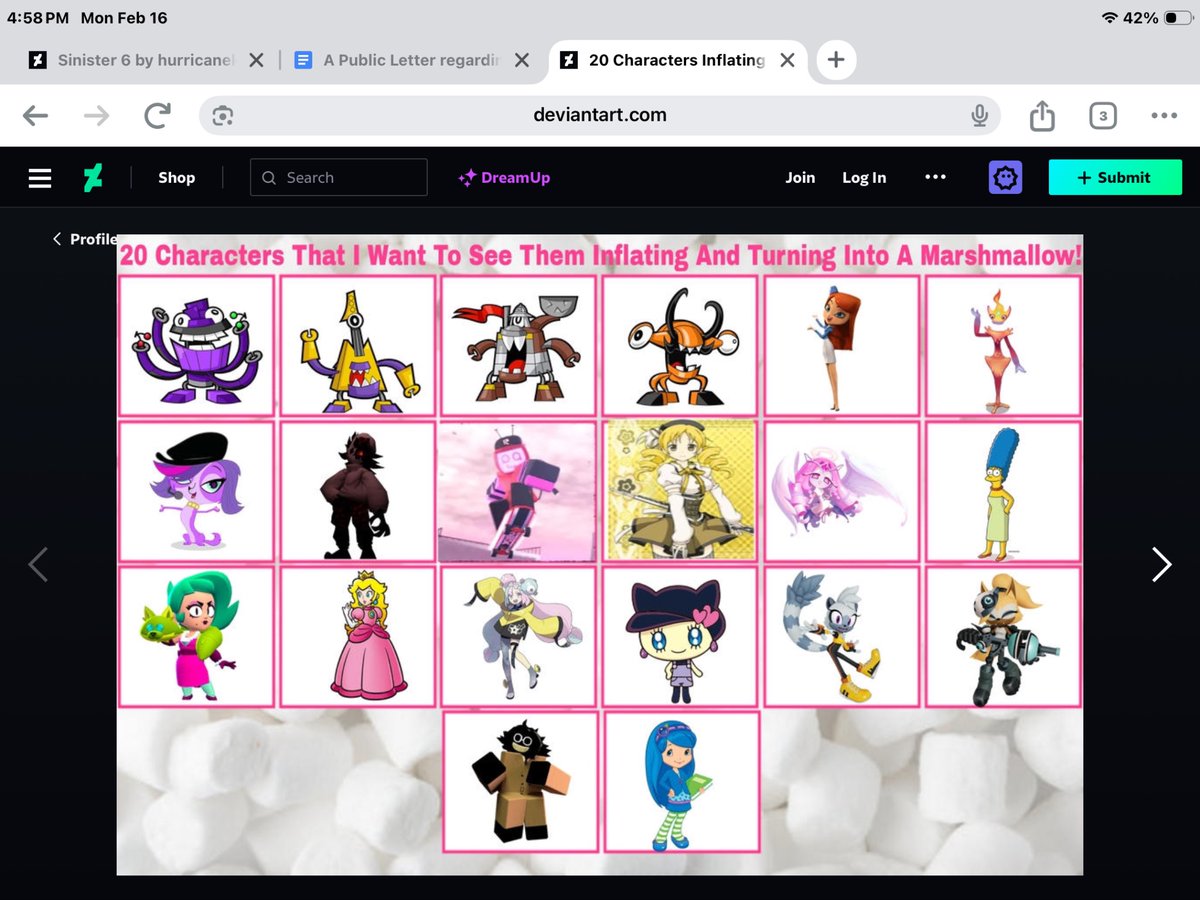Screen dimensions: 1200x900
Task: Tap the Submit button
Action: [x=1115, y=177]
